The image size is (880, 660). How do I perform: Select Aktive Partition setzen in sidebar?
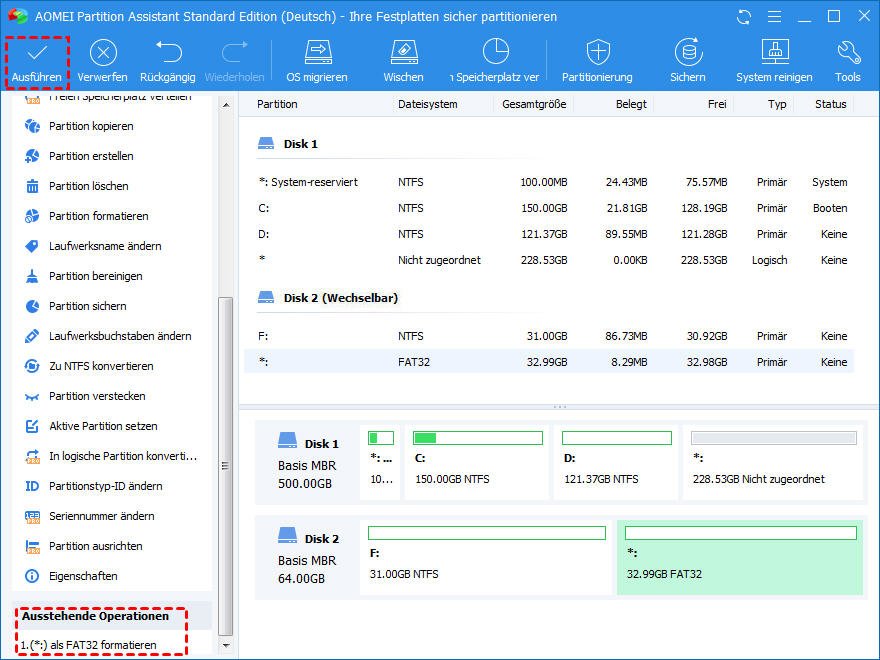91,426
